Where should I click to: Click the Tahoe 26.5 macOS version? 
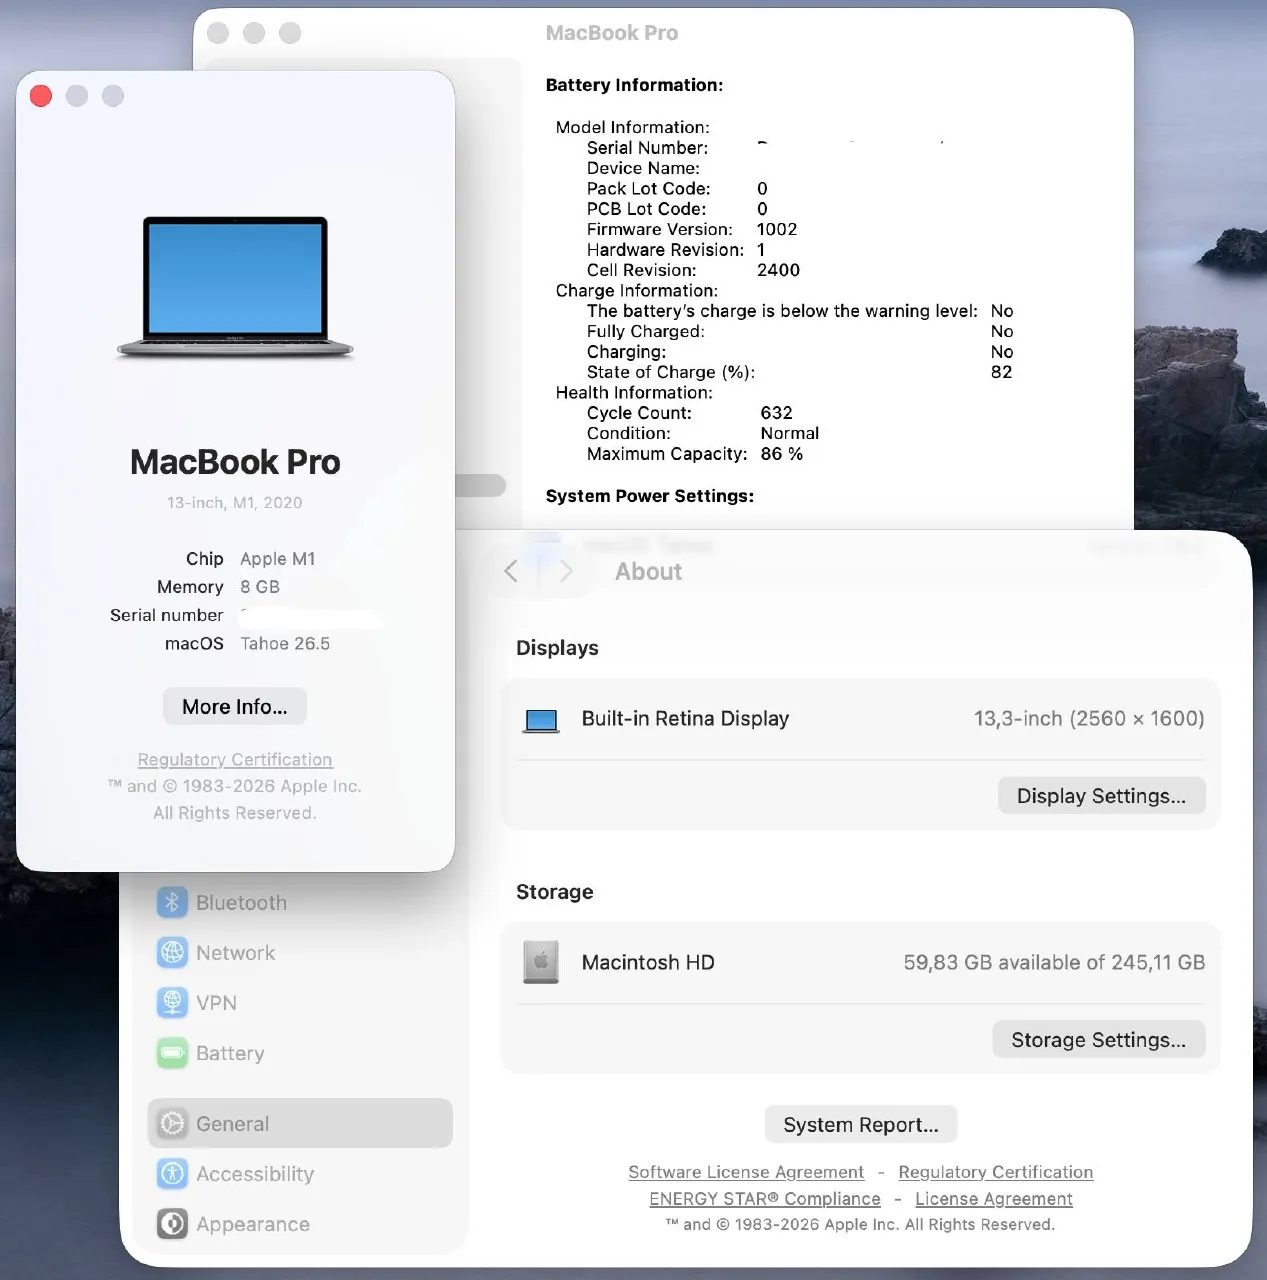tap(285, 644)
